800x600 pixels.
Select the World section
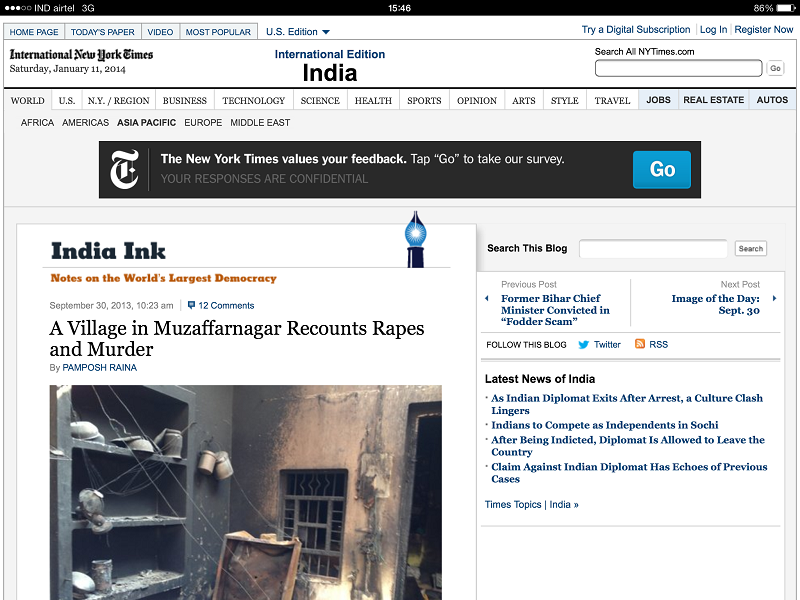[x=28, y=101]
